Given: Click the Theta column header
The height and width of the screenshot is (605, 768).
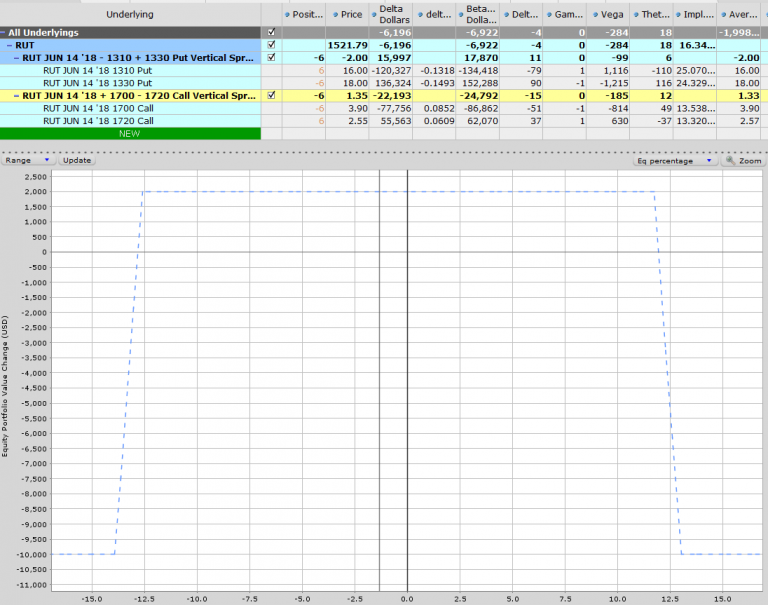Looking at the screenshot, I should 653,15.
